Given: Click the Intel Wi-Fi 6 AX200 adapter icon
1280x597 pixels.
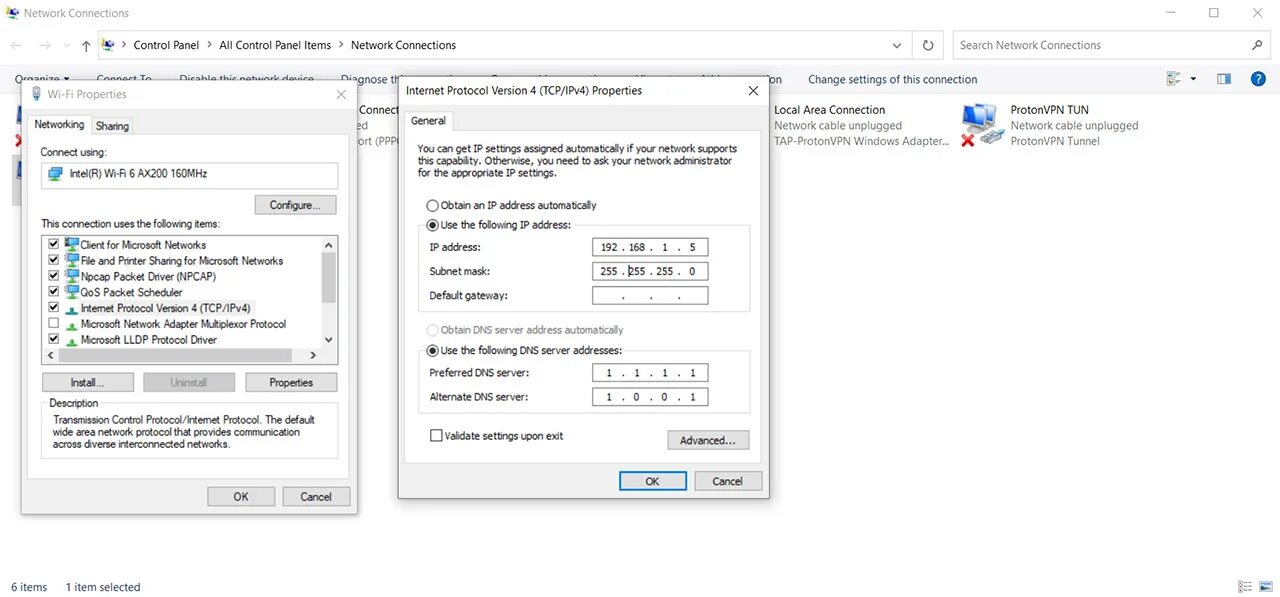Looking at the screenshot, I should tap(55, 174).
